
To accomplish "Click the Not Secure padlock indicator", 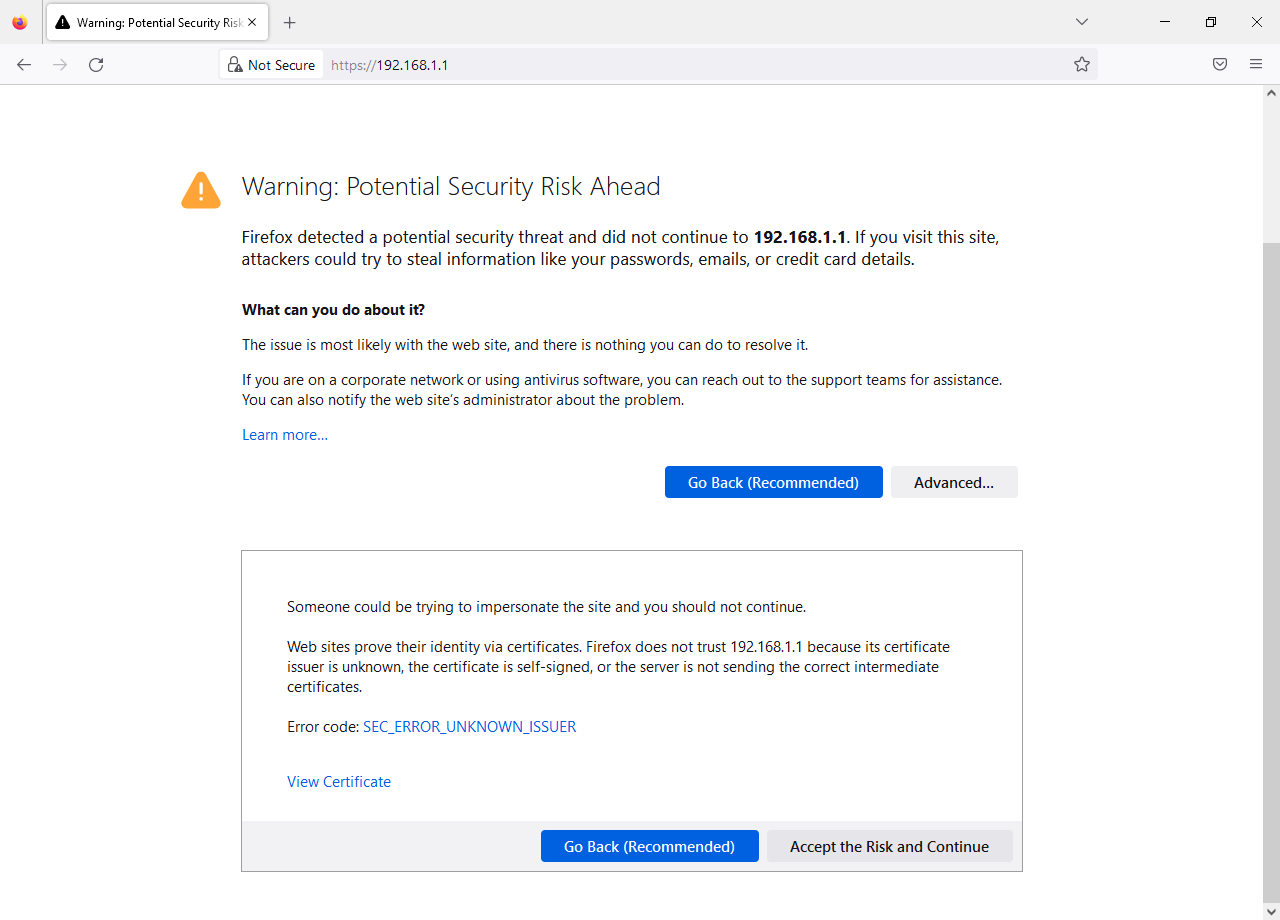I will pyautogui.click(x=271, y=65).
